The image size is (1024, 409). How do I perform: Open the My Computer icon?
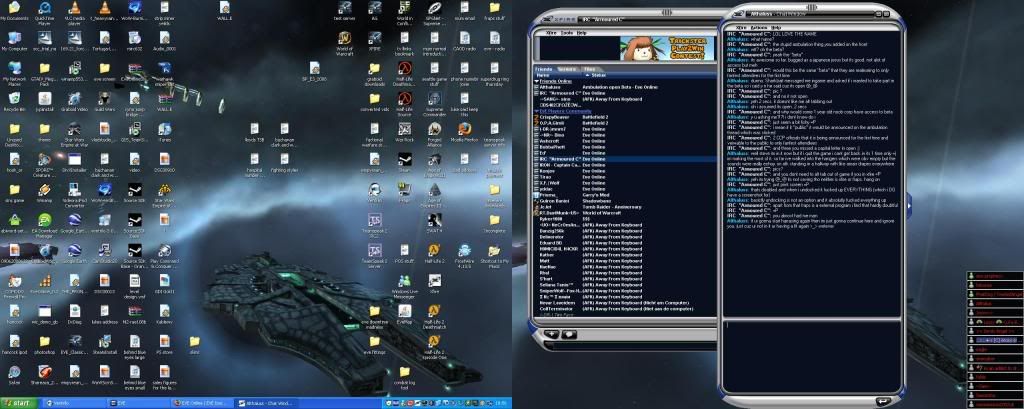coord(14,41)
